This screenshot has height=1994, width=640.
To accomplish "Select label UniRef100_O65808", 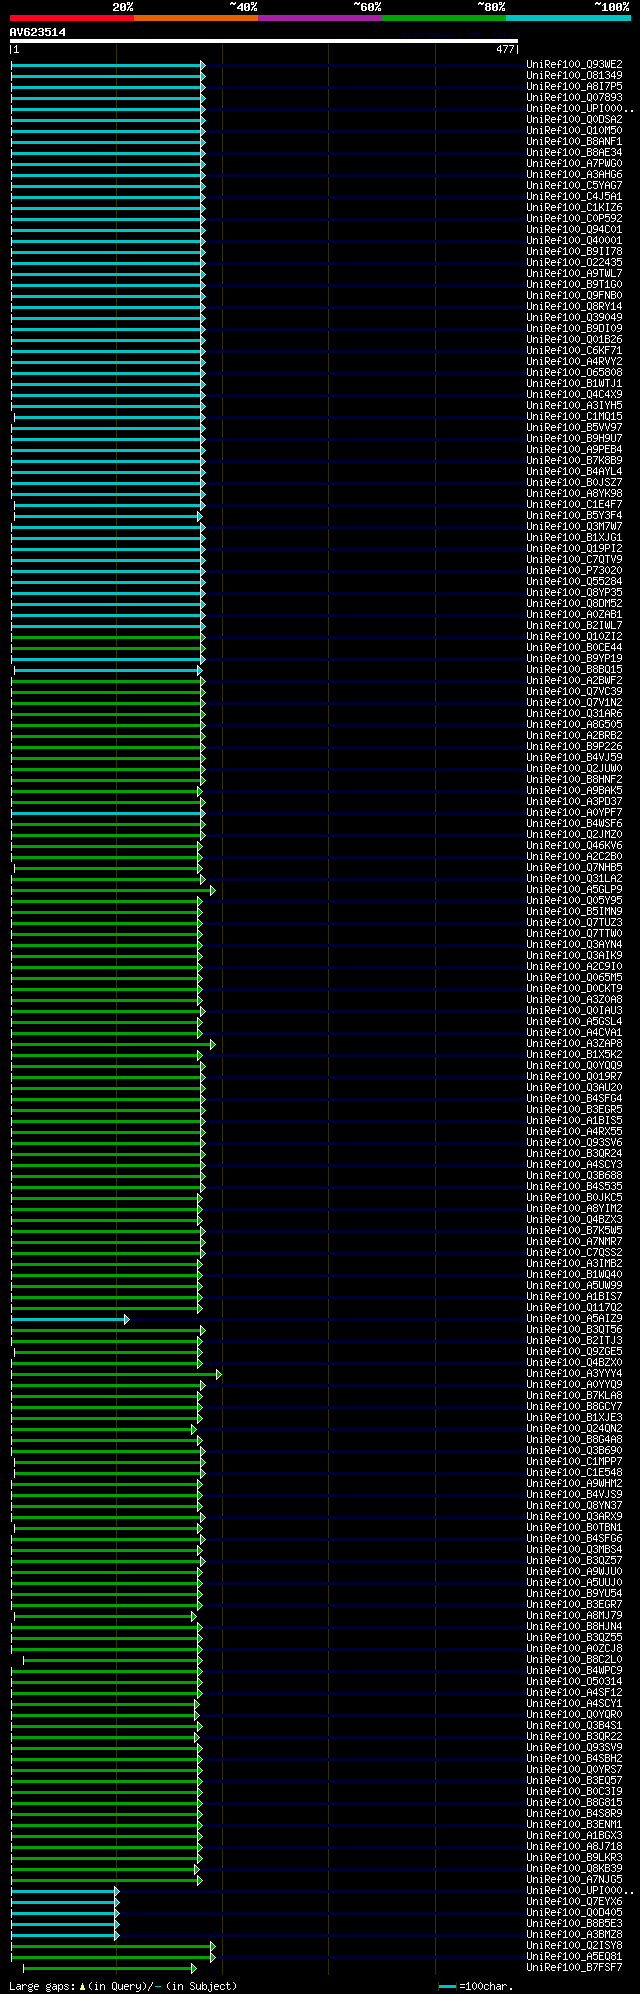I will (x=574, y=372).
